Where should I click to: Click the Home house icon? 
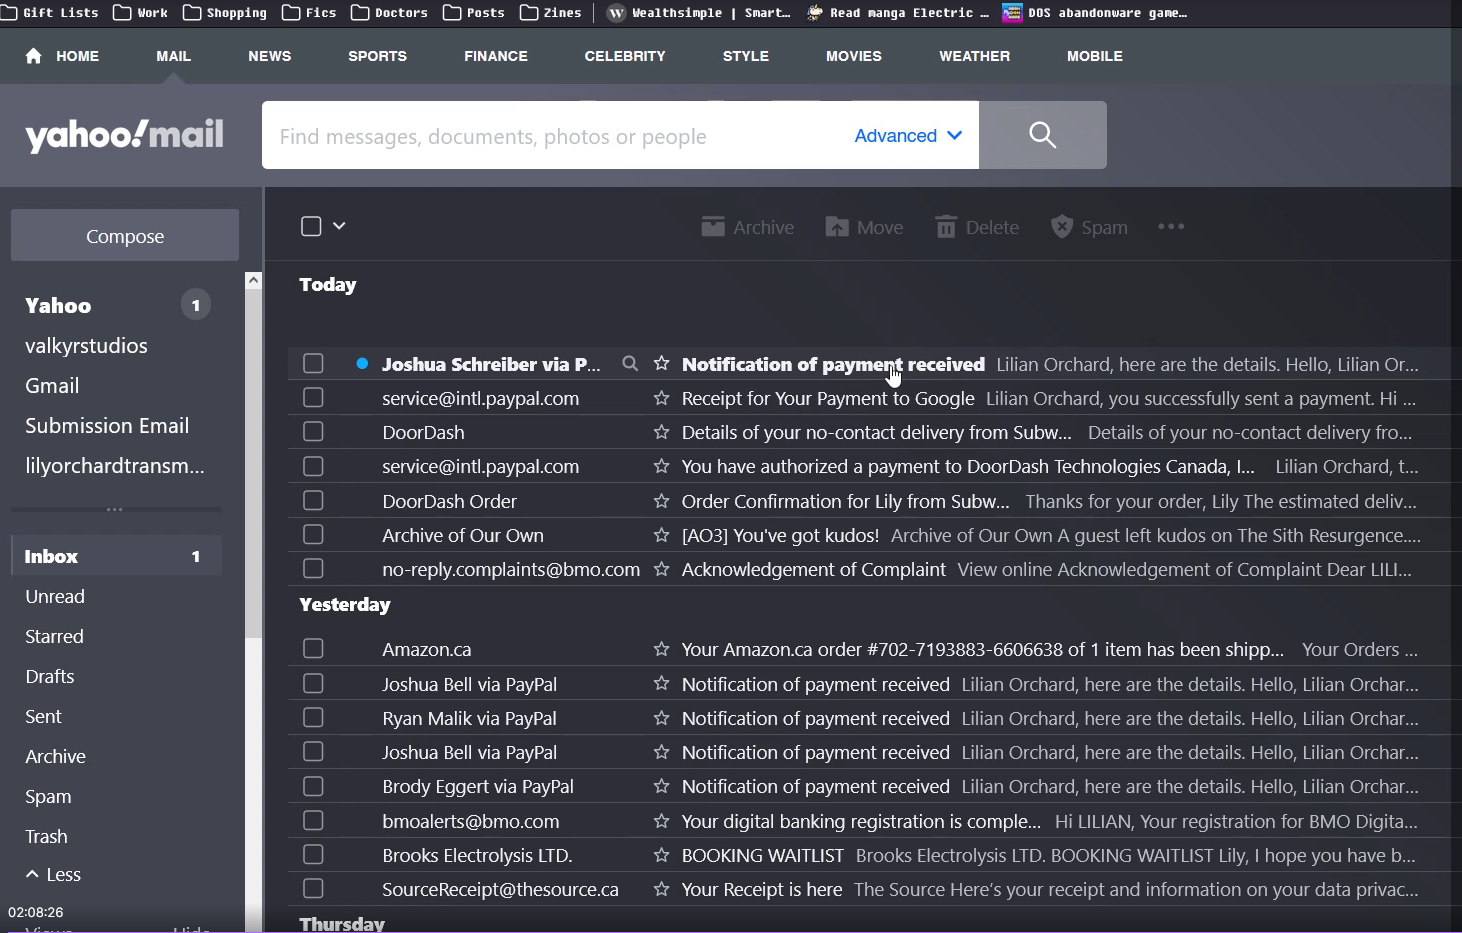click(x=33, y=56)
